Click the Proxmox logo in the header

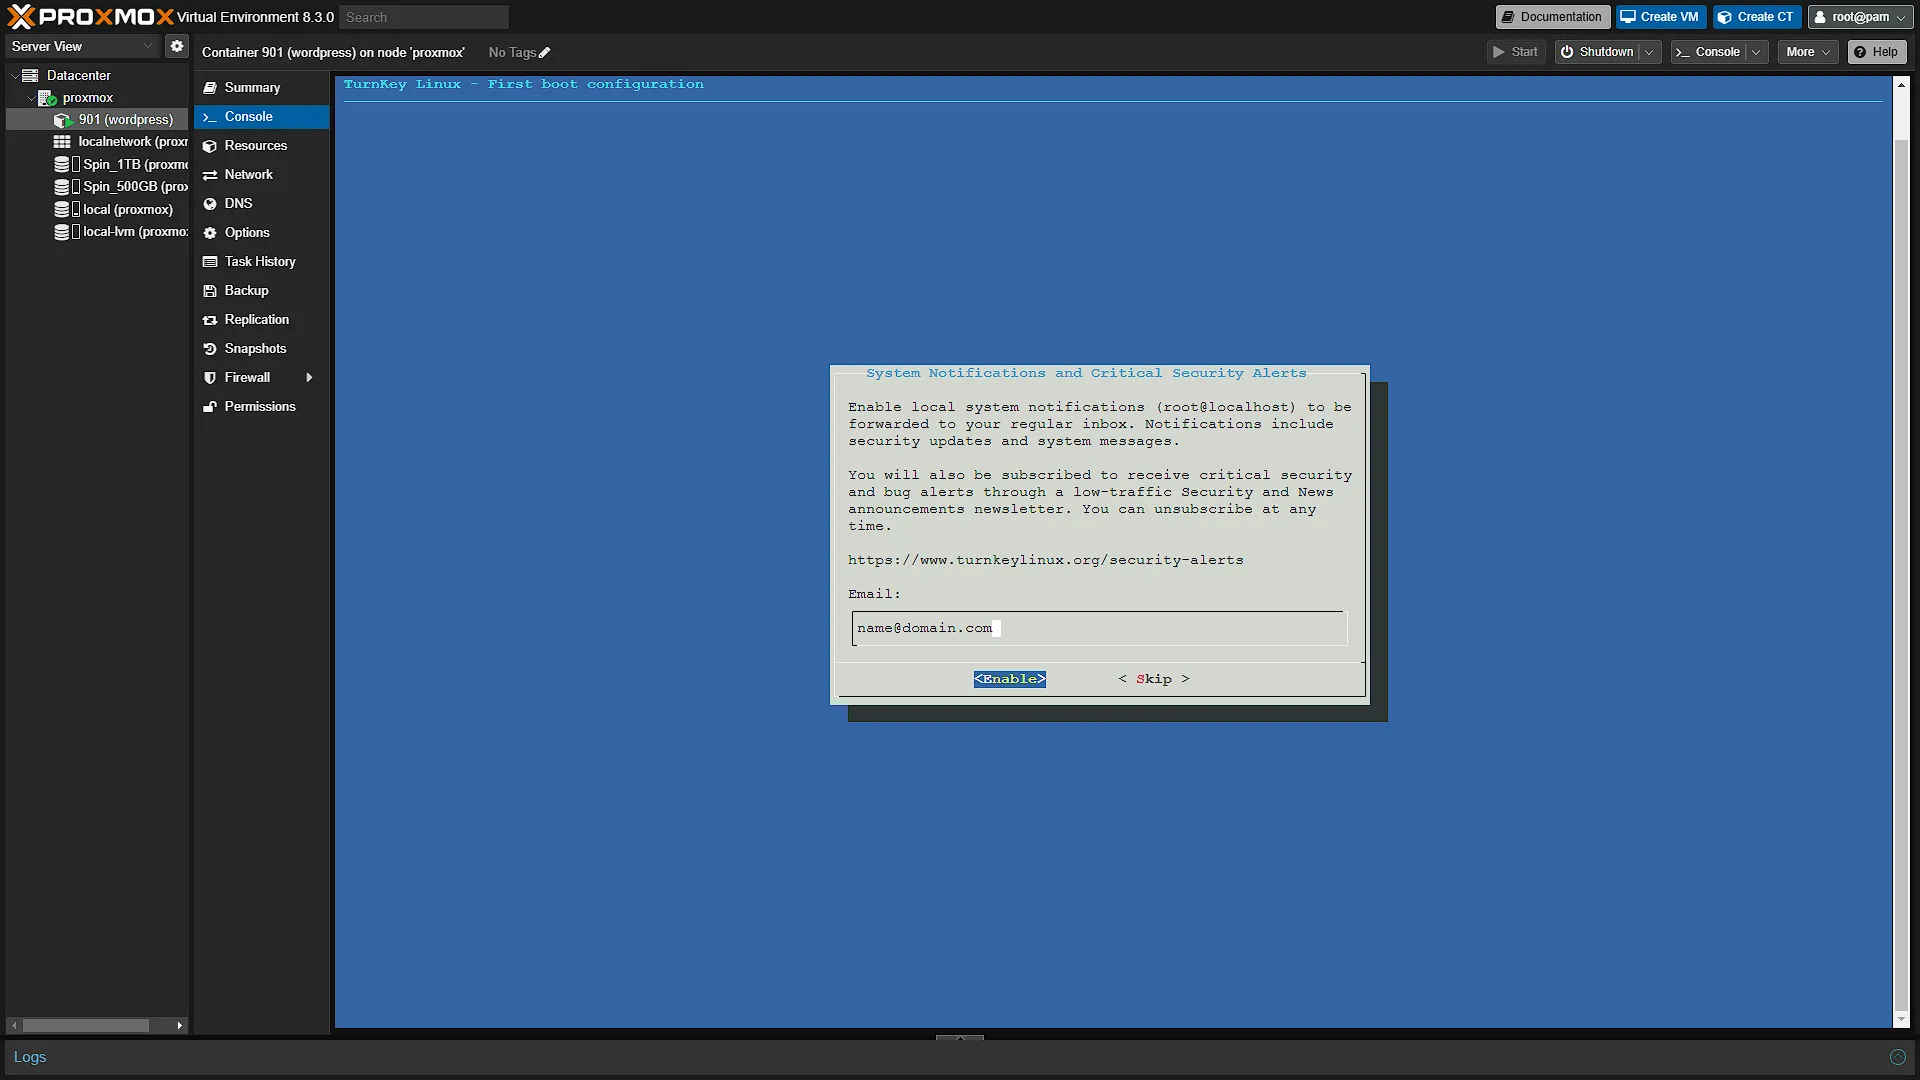coord(90,17)
